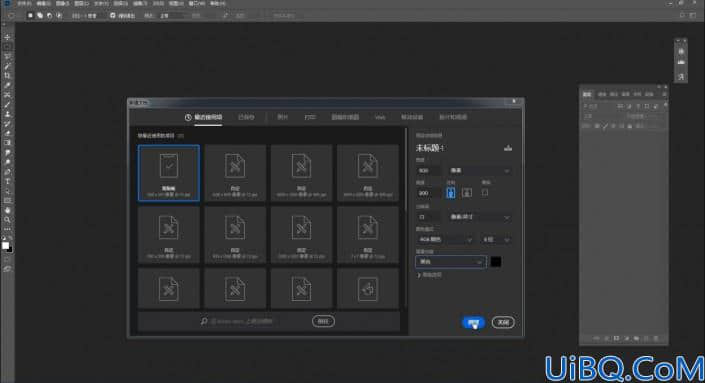Click the save document preset icon
The image size is (705, 383).
pos(508,148)
